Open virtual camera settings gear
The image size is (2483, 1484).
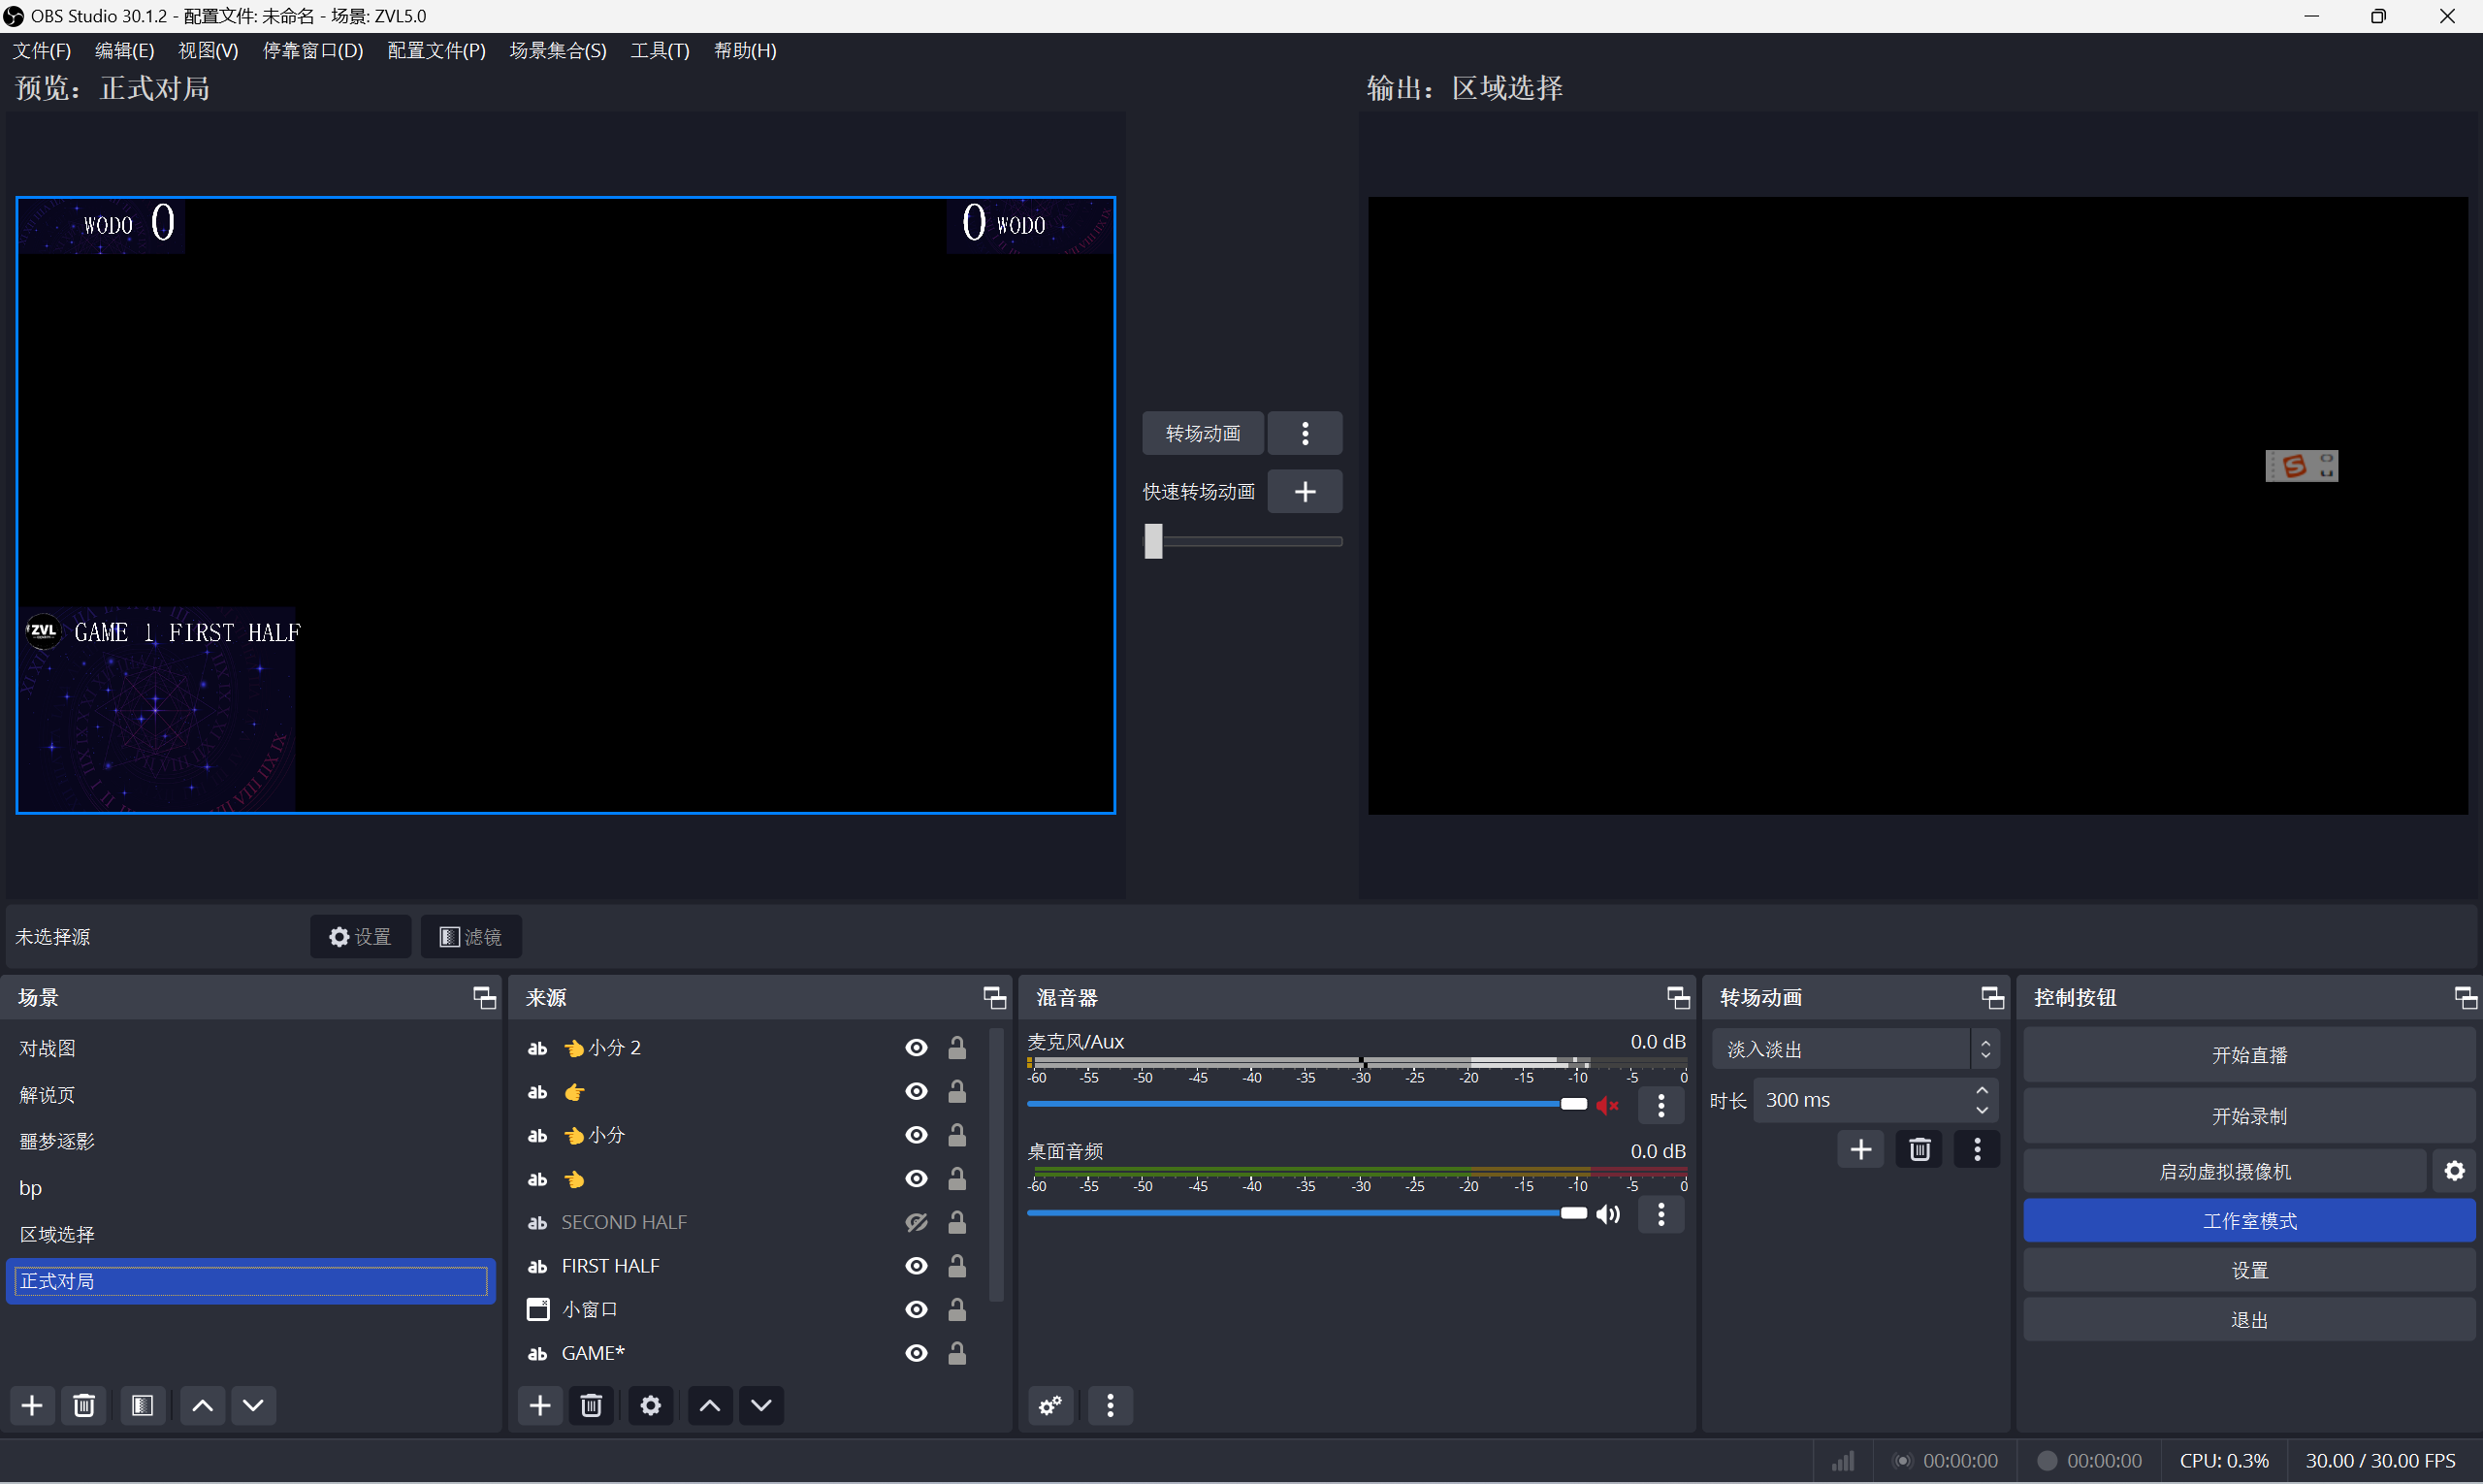2454,1170
